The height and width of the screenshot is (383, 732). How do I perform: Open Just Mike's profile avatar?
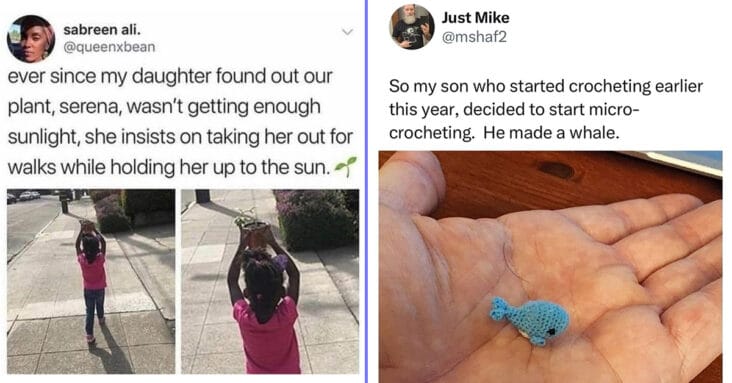(412, 27)
